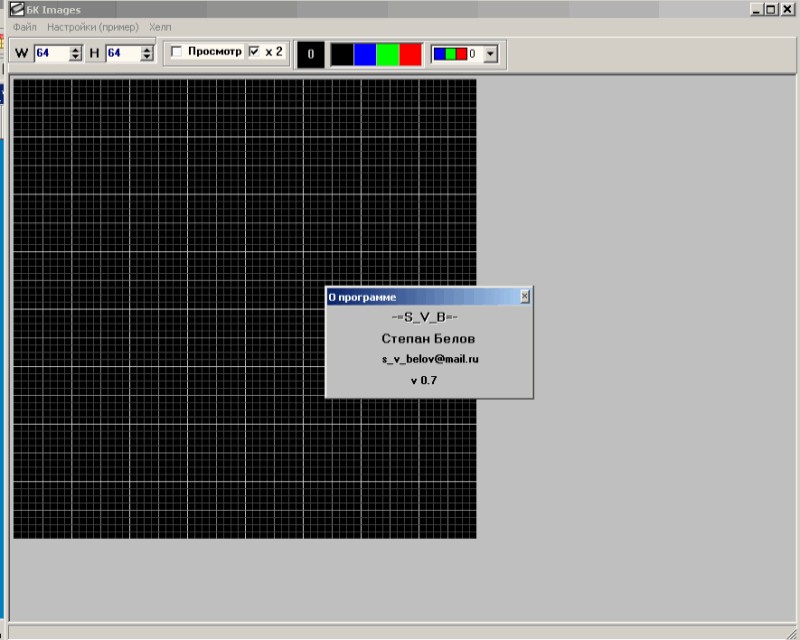Toggle the x 2 zoom checkbox
This screenshot has width=800, height=640.
tap(254, 51)
